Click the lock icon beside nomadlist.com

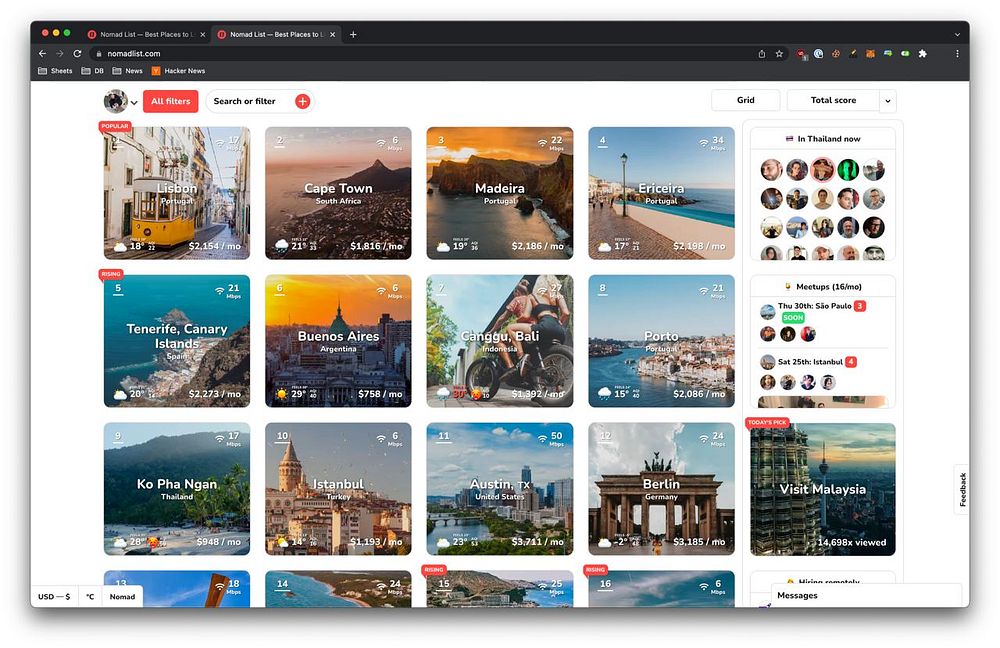coord(99,54)
